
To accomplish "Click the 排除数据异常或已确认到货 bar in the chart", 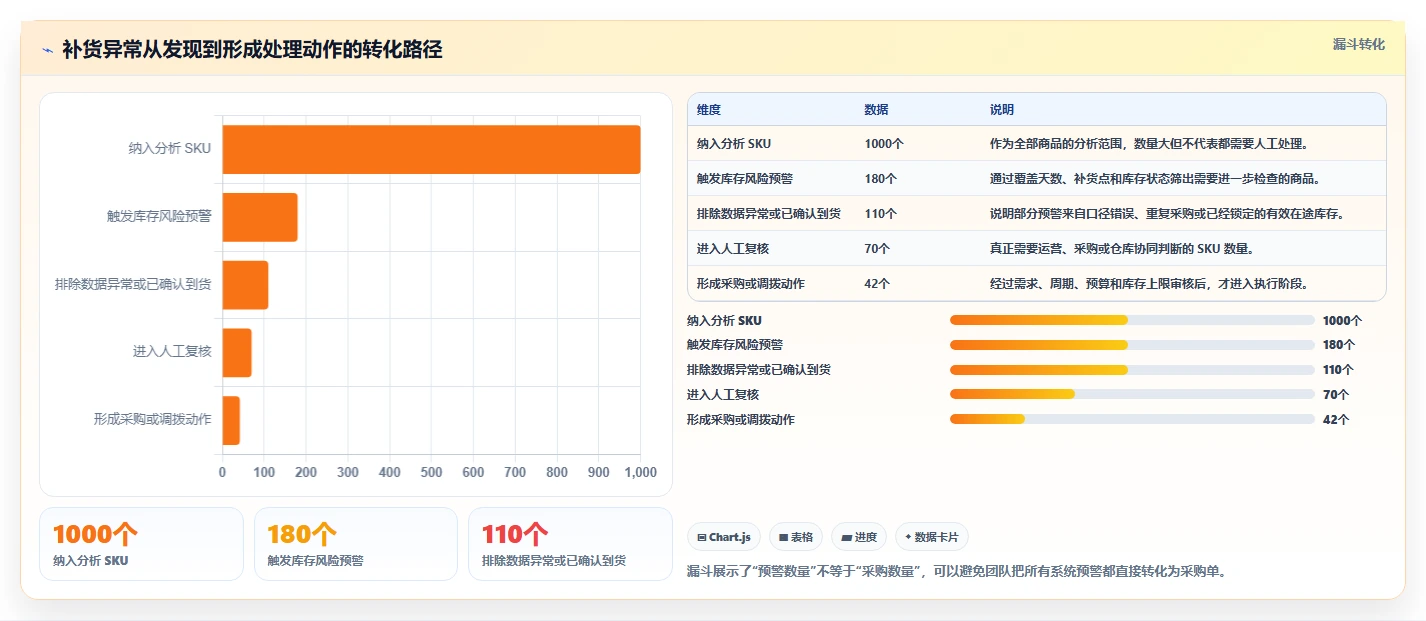I will coord(245,285).
